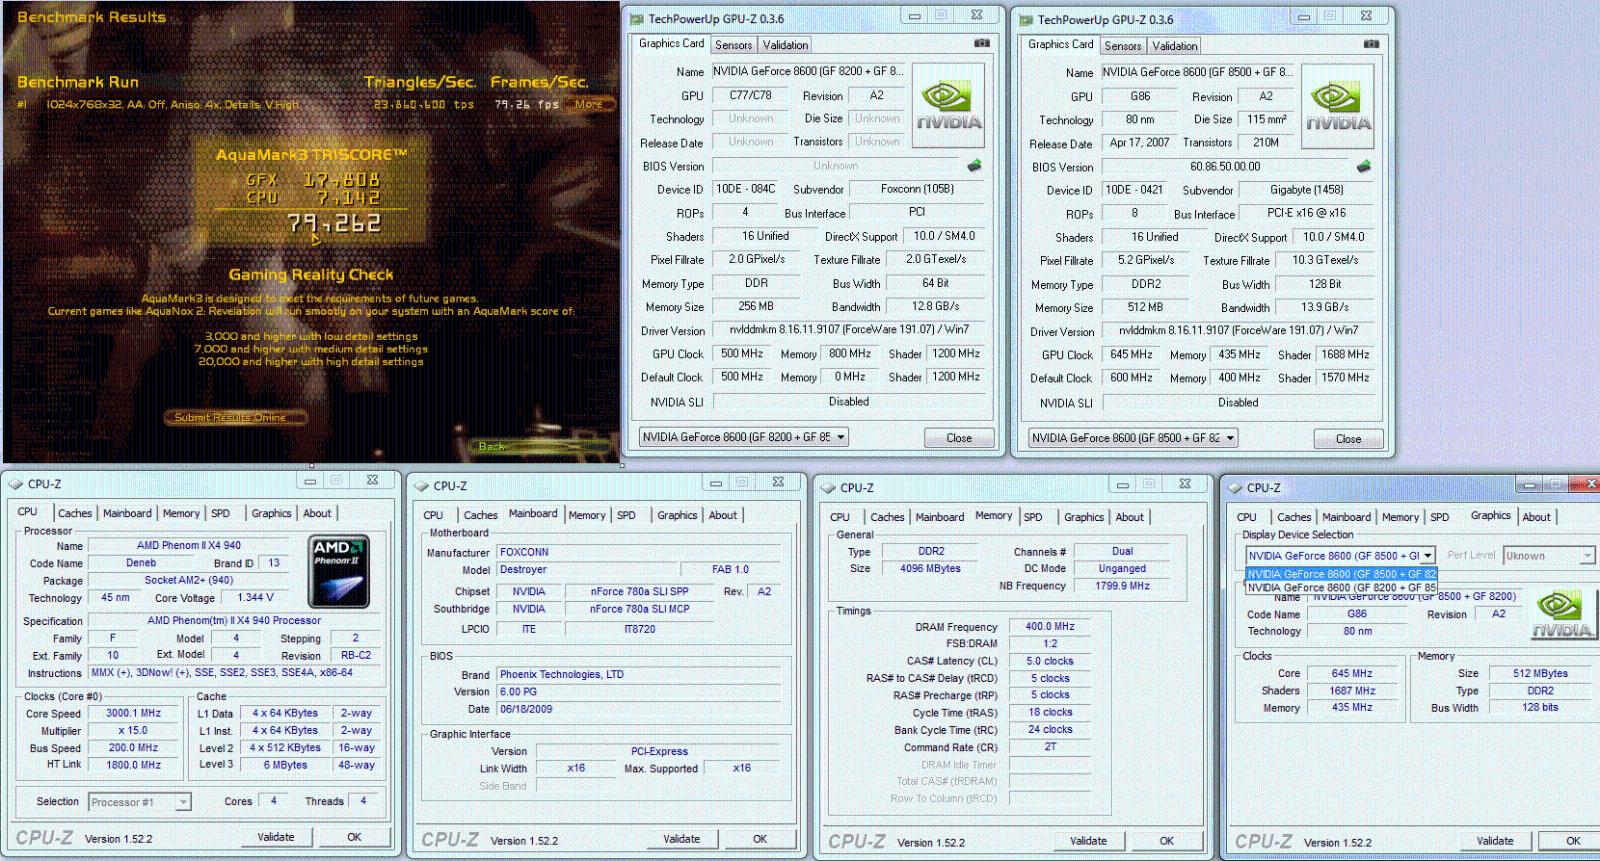Click Driver Version field in right GPU-Z
Viewport: 1600px width, 861px height.
click(1238, 330)
